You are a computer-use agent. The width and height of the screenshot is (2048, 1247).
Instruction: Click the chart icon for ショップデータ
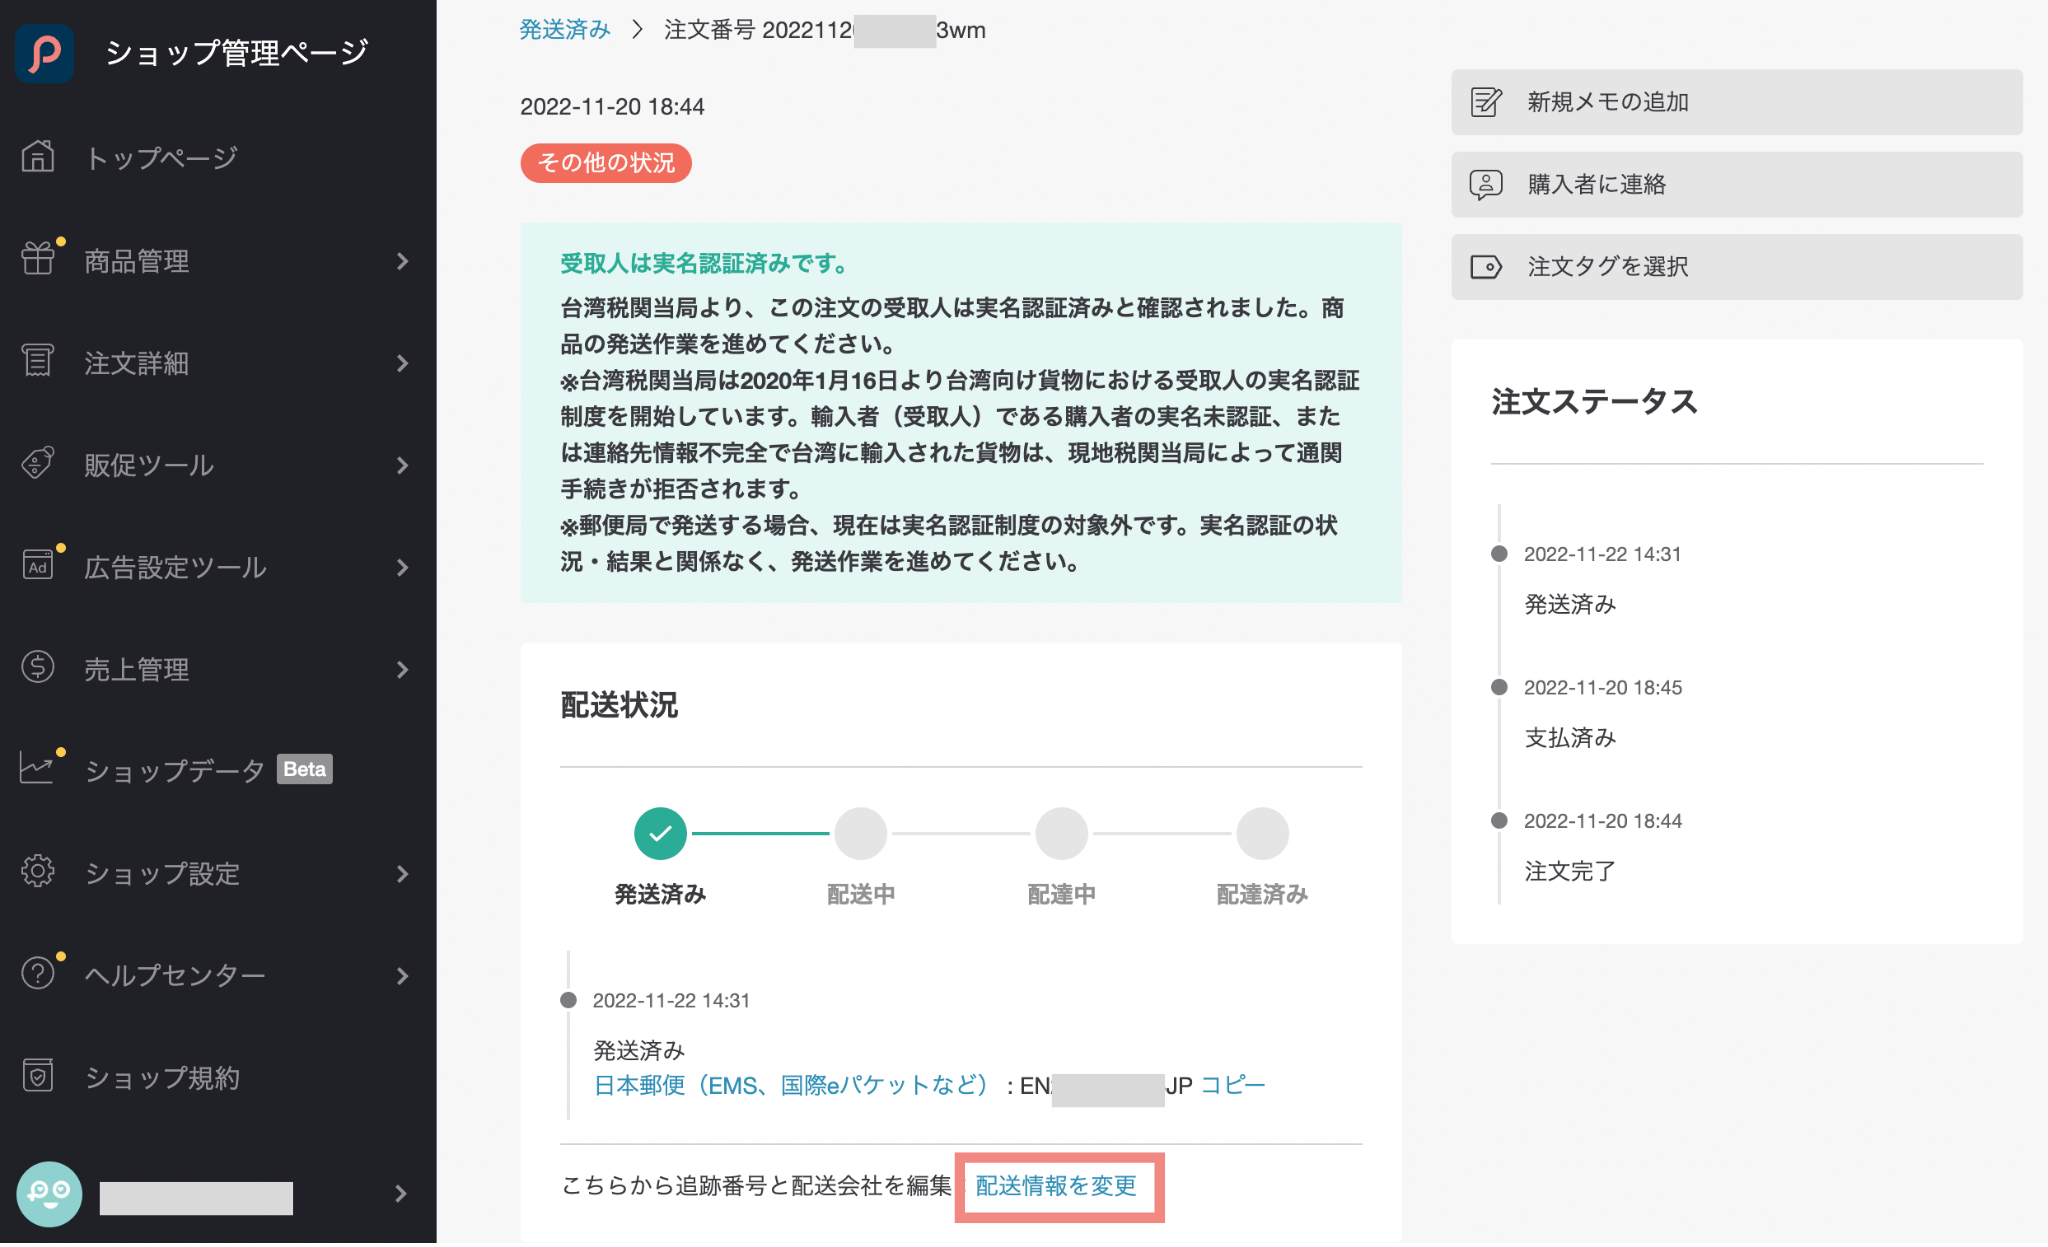38,768
